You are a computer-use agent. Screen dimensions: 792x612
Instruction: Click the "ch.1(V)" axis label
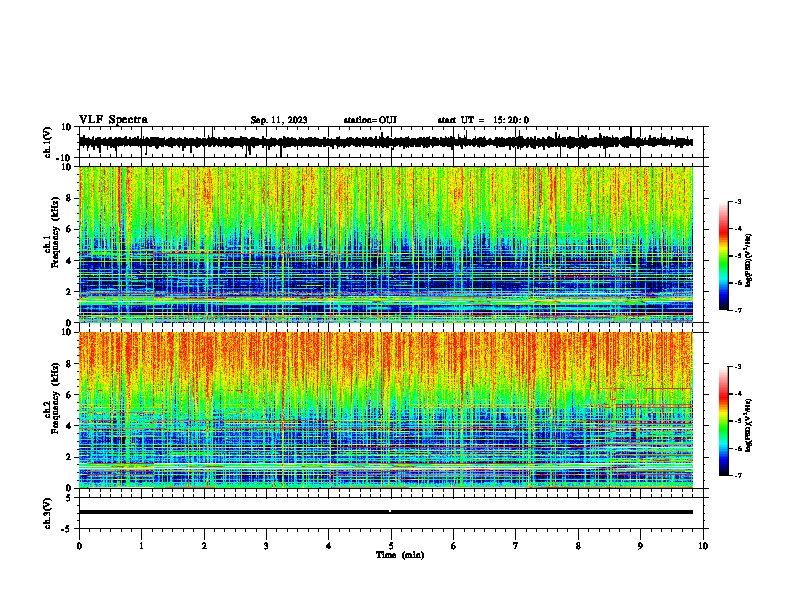(48, 142)
